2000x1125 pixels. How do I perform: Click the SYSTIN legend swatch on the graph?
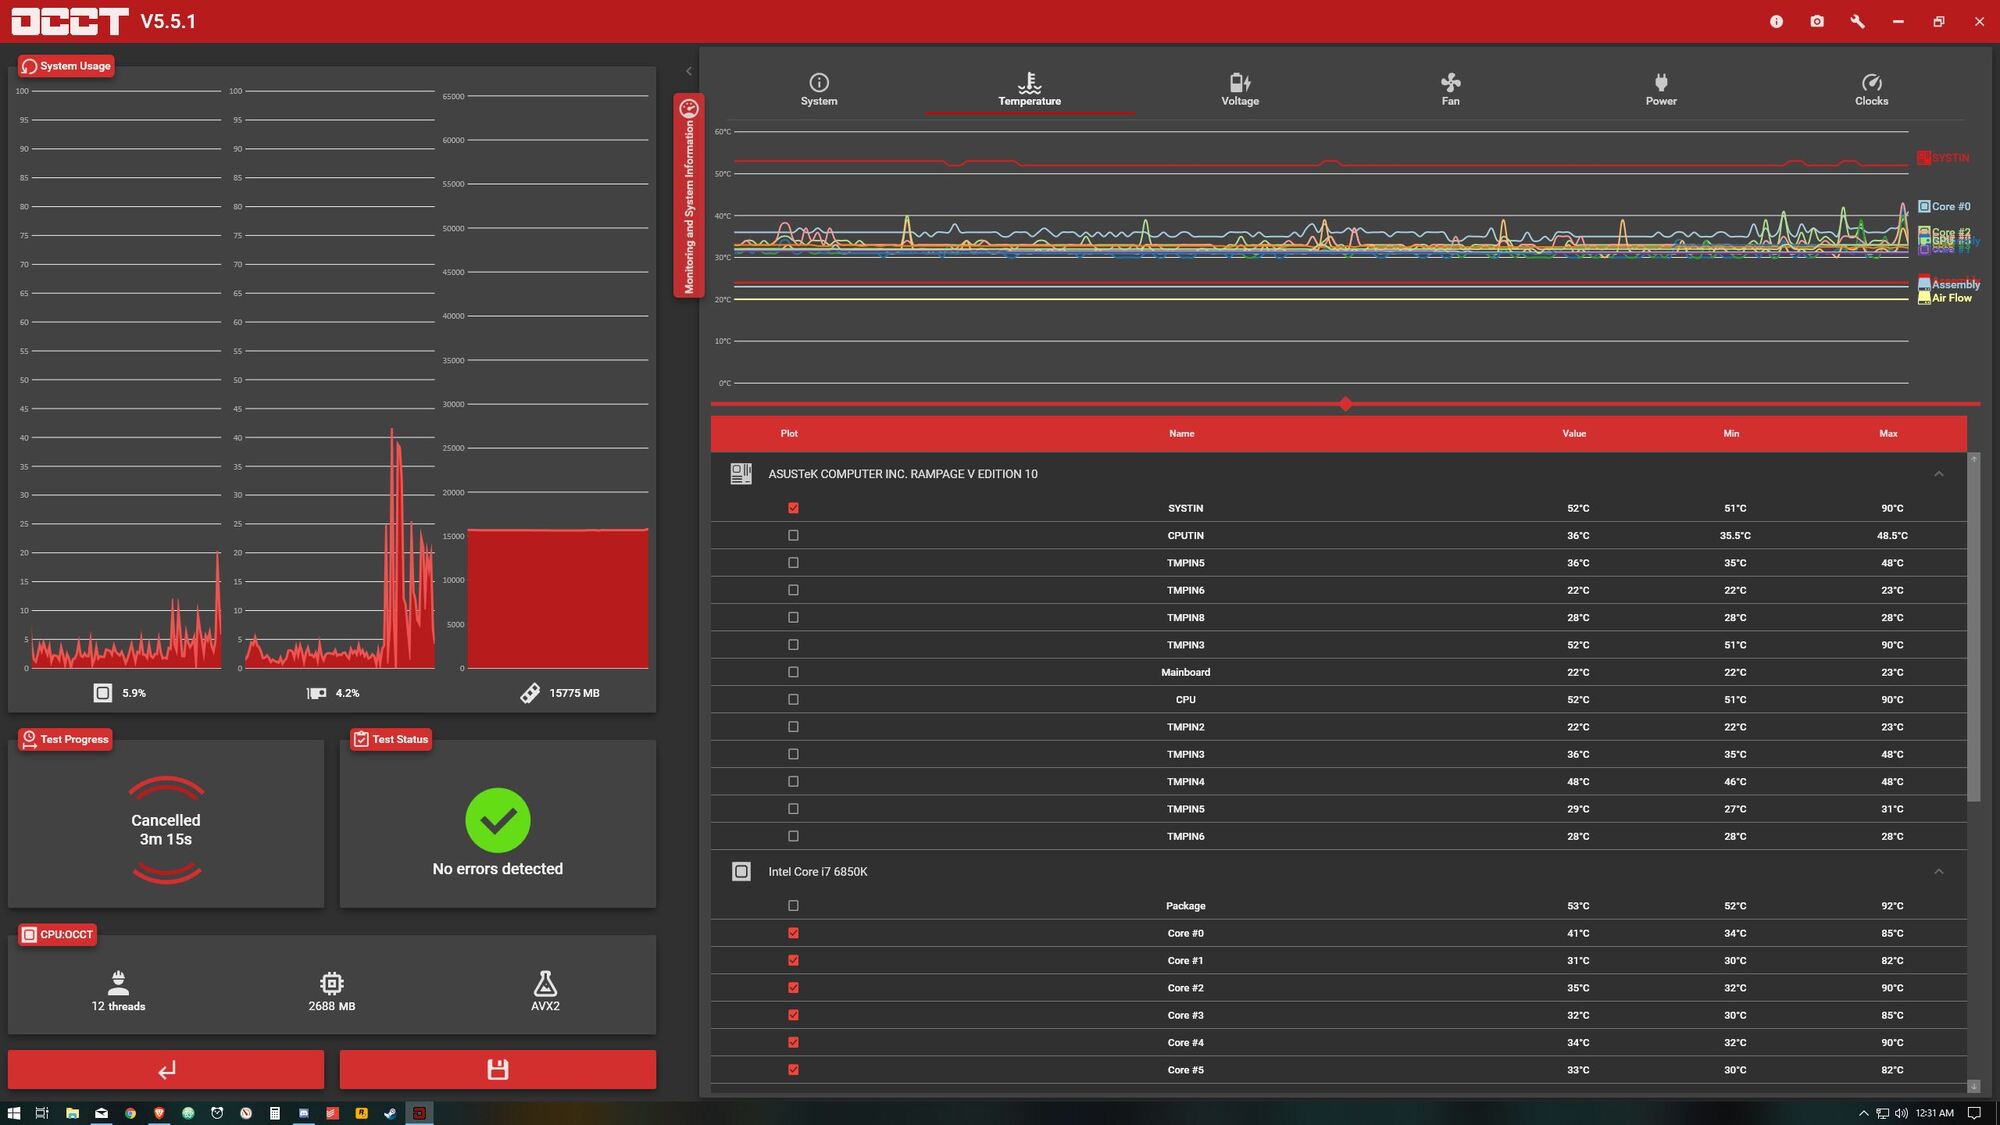coord(1924,158)
